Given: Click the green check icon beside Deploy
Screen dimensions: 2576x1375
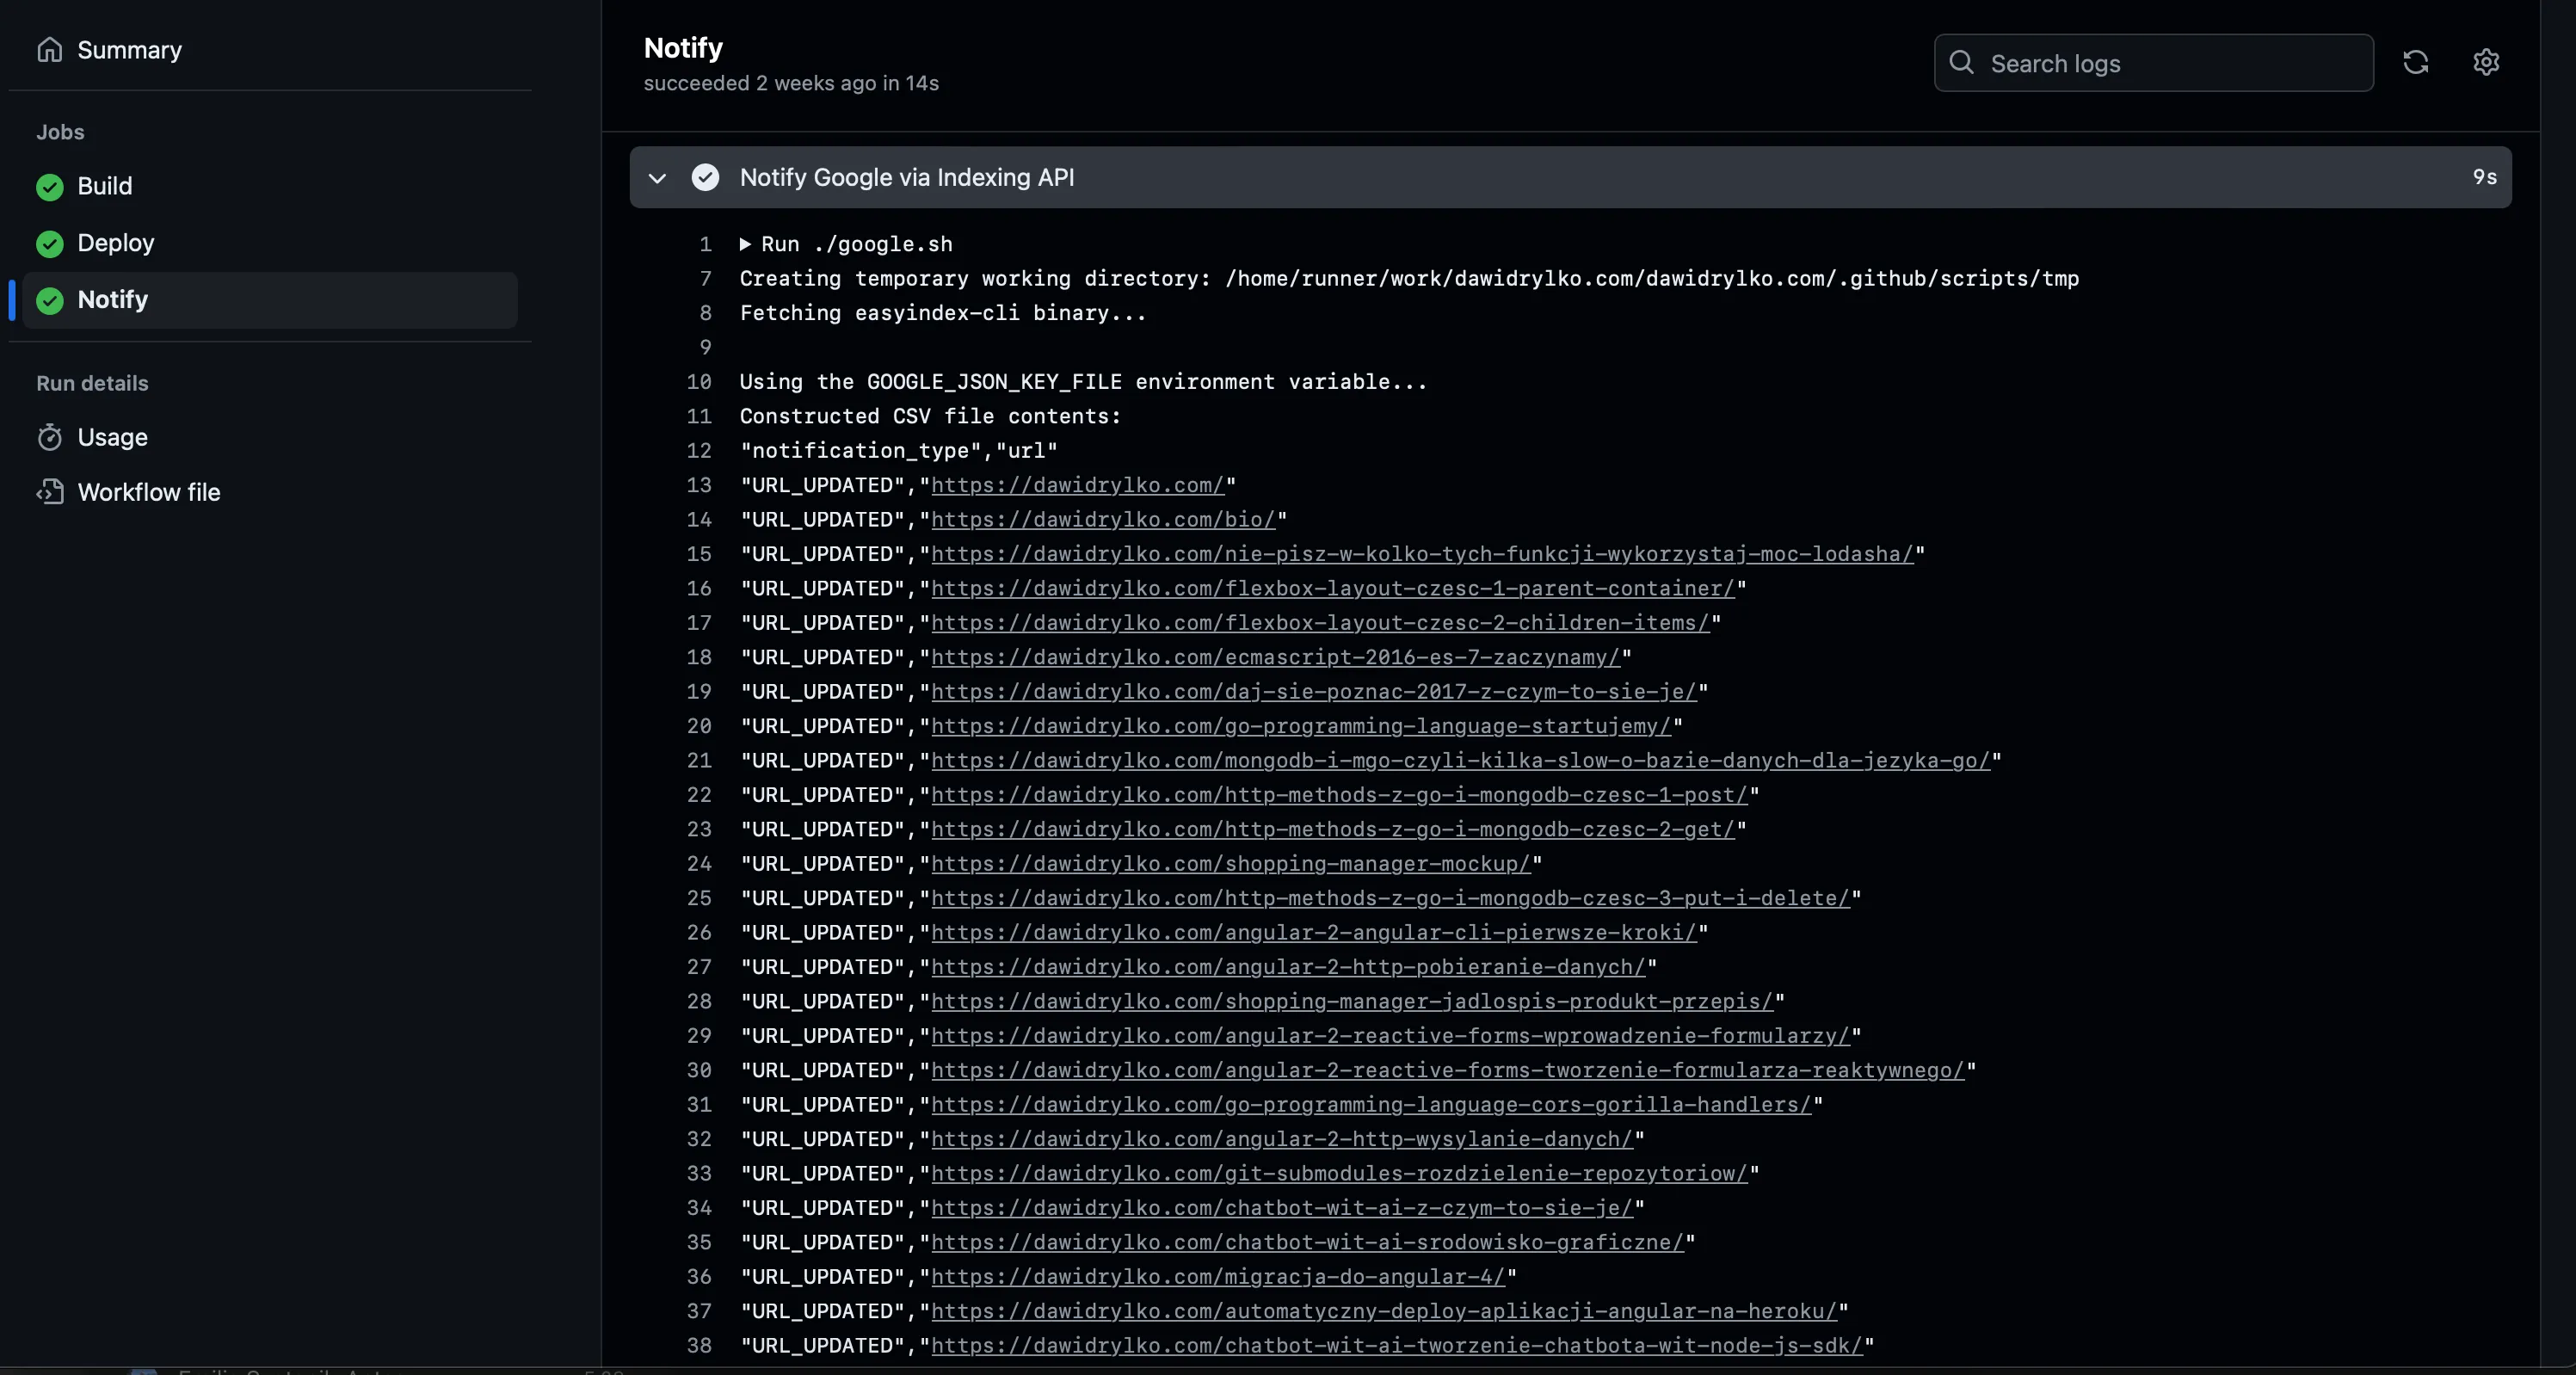Looking at the screenshot, I should coord(50,244).
